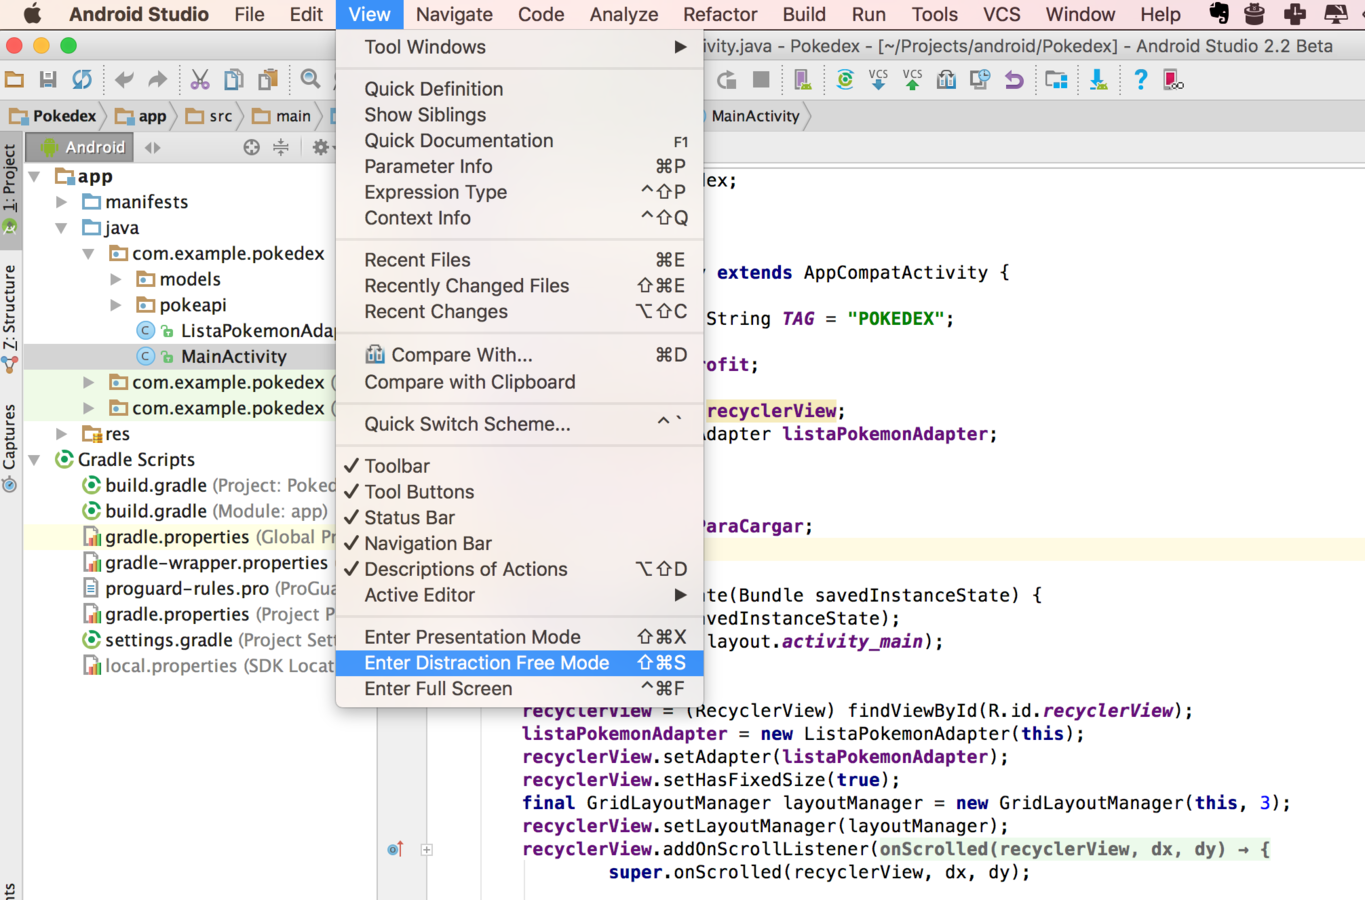Open the Apple menu
This screenshot has width=1365, height=900.
pyautogui.click(x=32, y=14)
